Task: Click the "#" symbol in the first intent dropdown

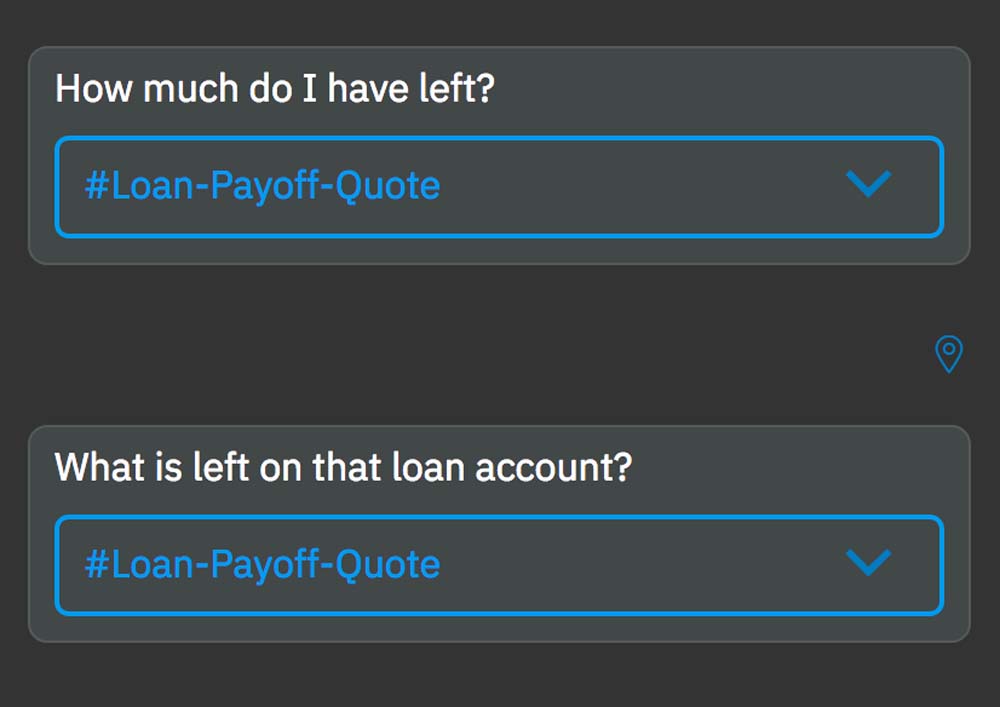Action: [96, 187]
